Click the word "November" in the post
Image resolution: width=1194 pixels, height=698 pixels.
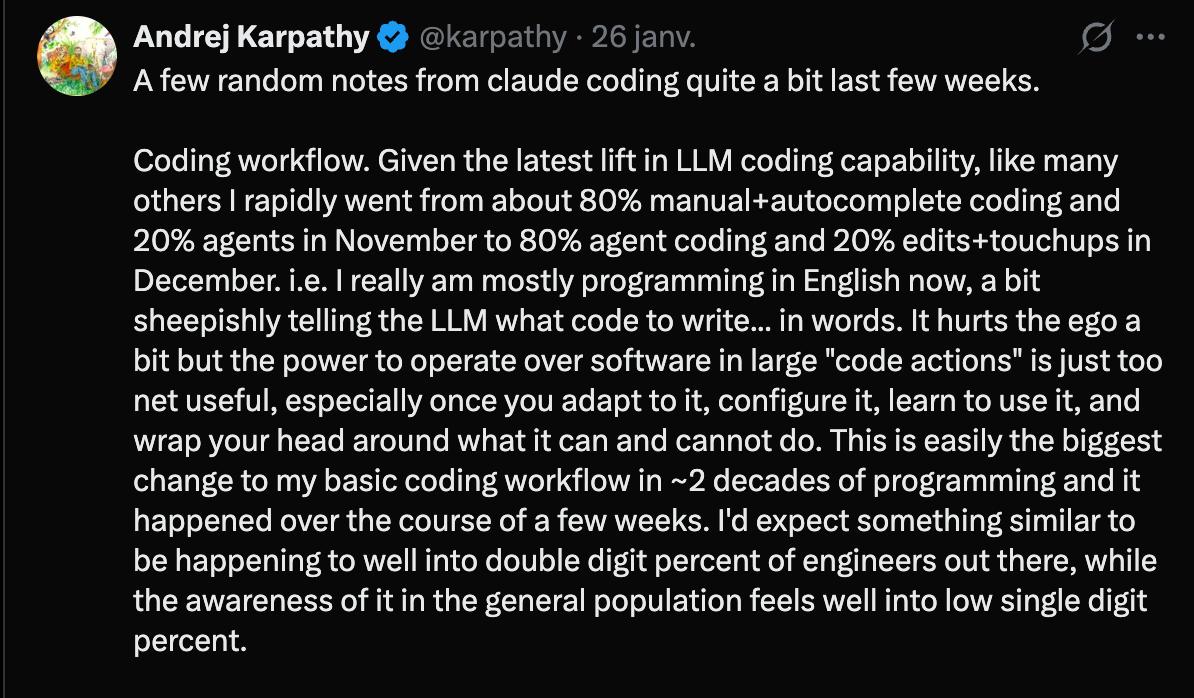(x=394, y=241)
